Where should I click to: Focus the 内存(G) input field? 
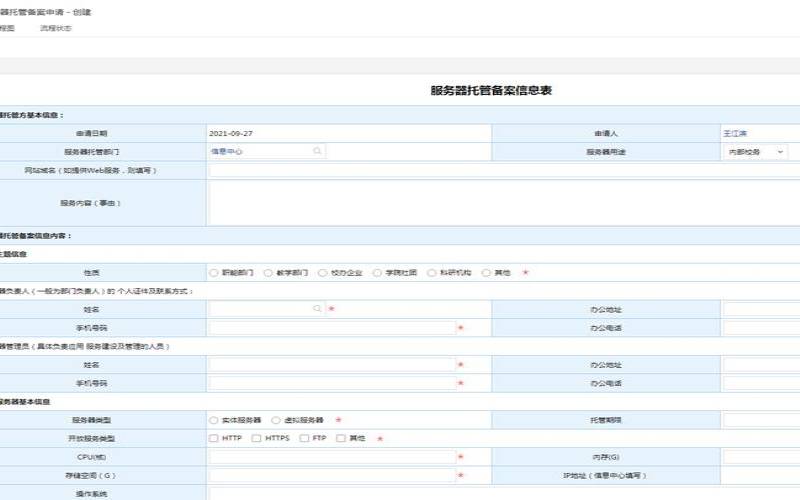click(762, 457)
